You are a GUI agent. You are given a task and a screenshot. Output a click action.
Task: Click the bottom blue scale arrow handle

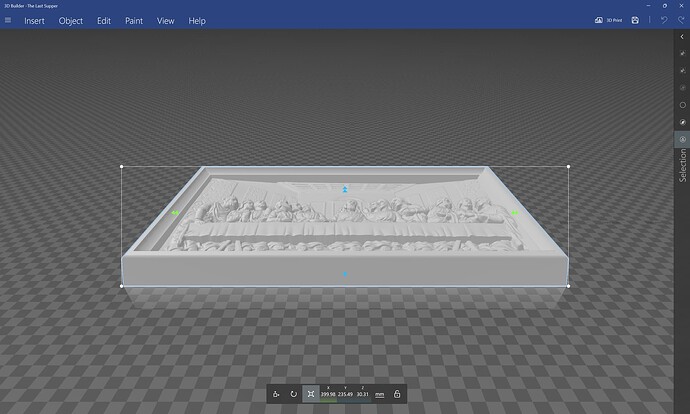pos(345,274)
